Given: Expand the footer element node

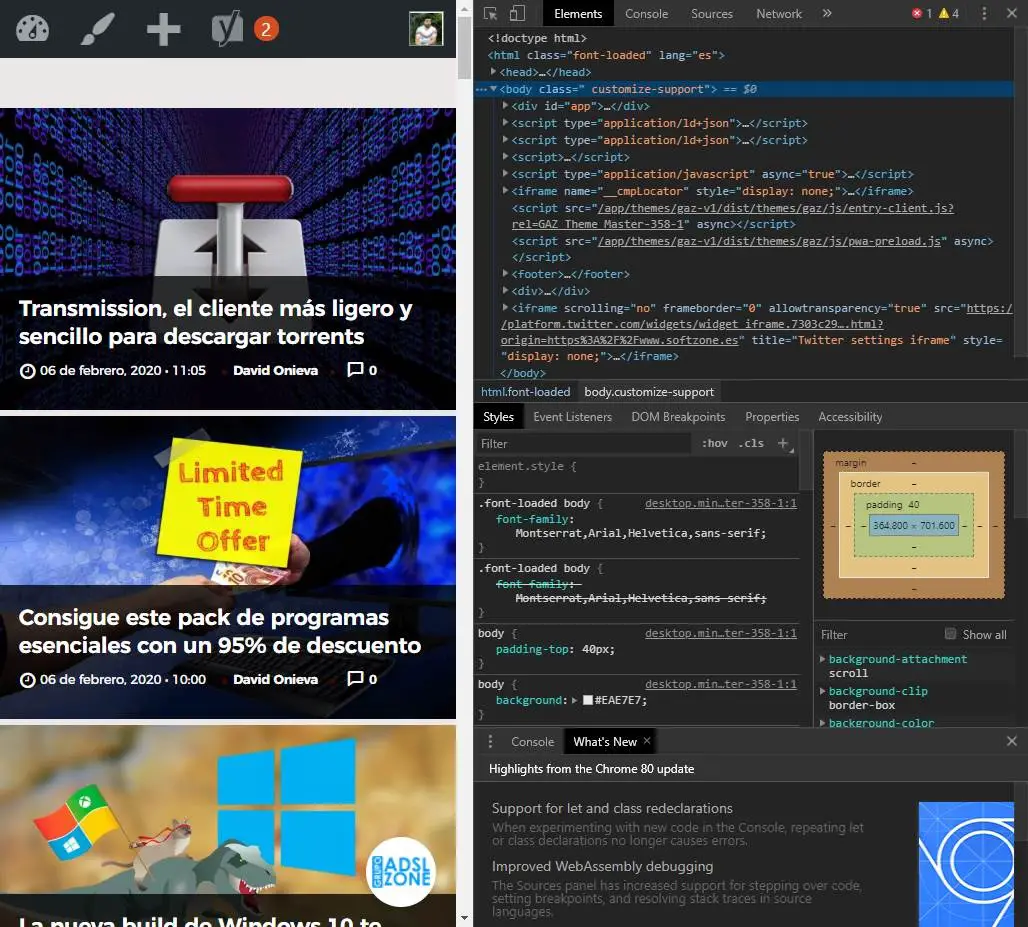Looking at the screenshot, I should pos(505,273).
